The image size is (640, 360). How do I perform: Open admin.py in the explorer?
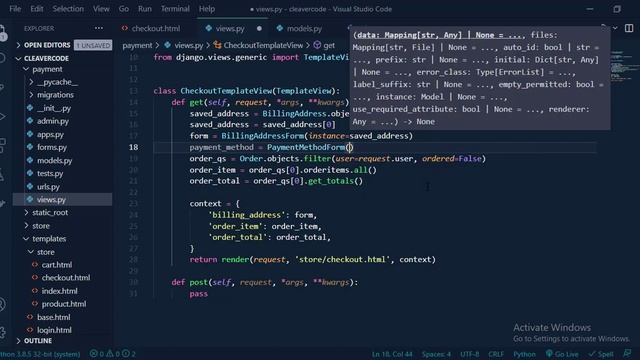click(x=53, y=121)
